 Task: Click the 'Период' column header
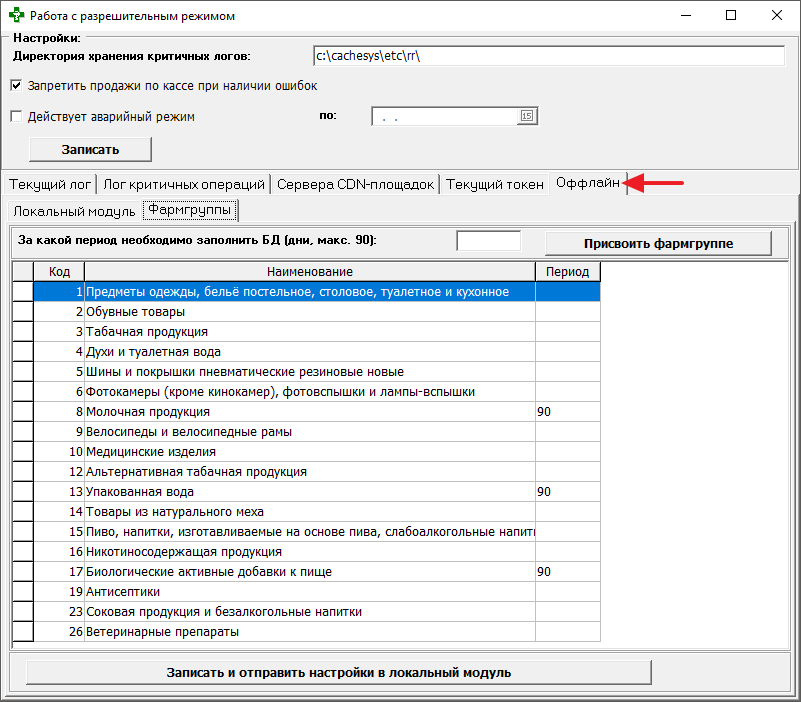point(566,271)
